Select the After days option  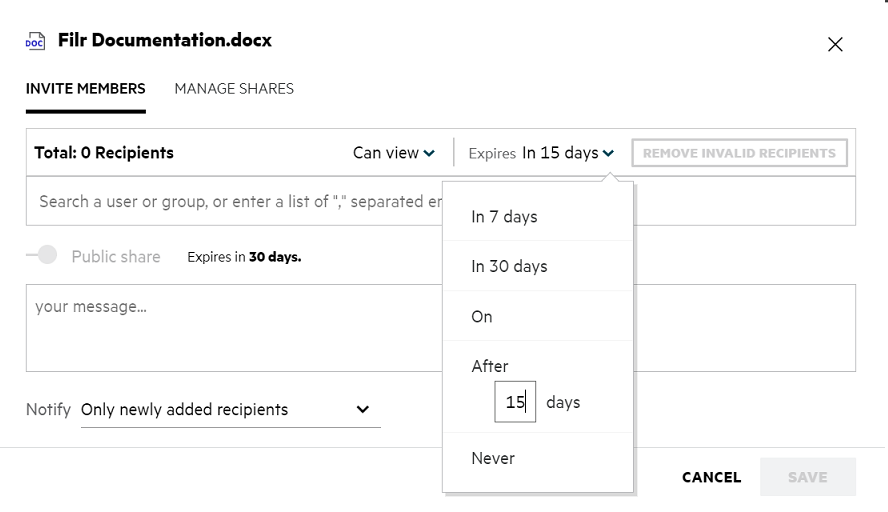coord(490,366)
